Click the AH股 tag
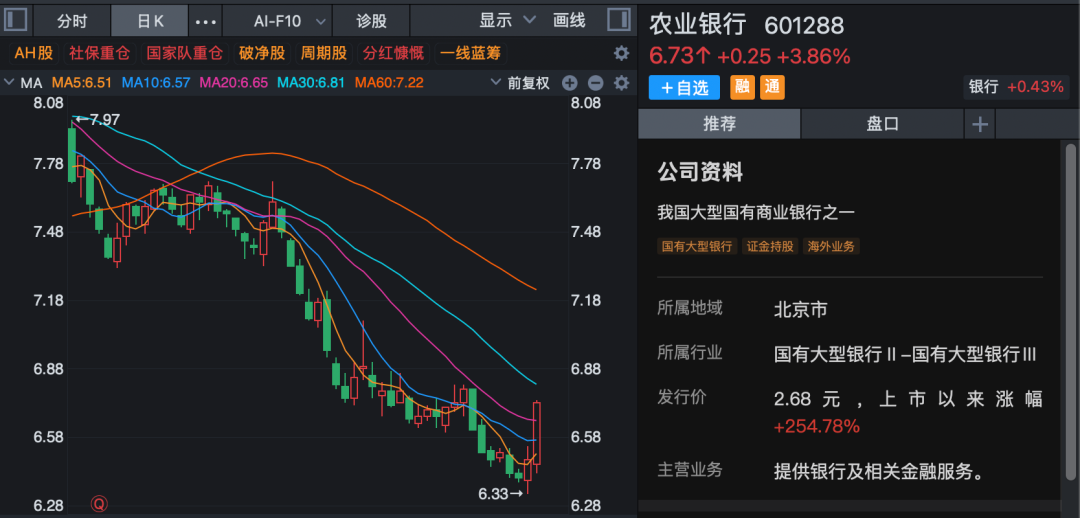This screenshot has height=518, width=1080. pyautogui.click(x=34, y=53)
